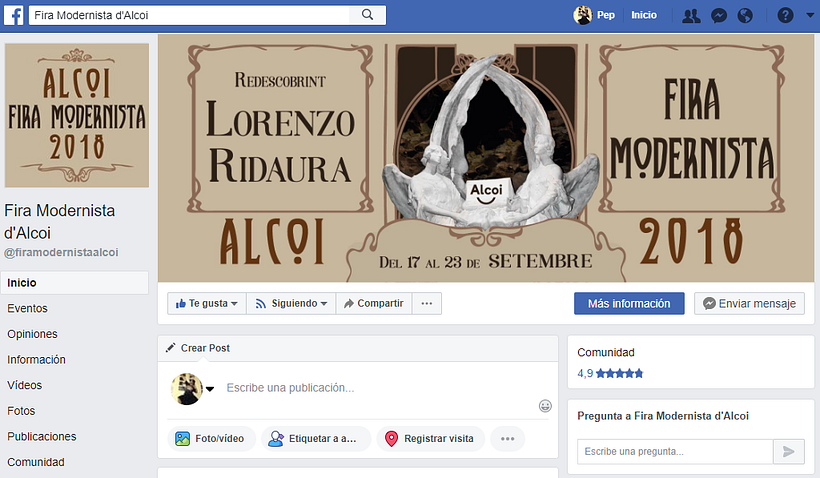Open more composer options ellipsis
The height and width of the screenshot is (478, 820).
pyautogui.click(x=508, y=439)
